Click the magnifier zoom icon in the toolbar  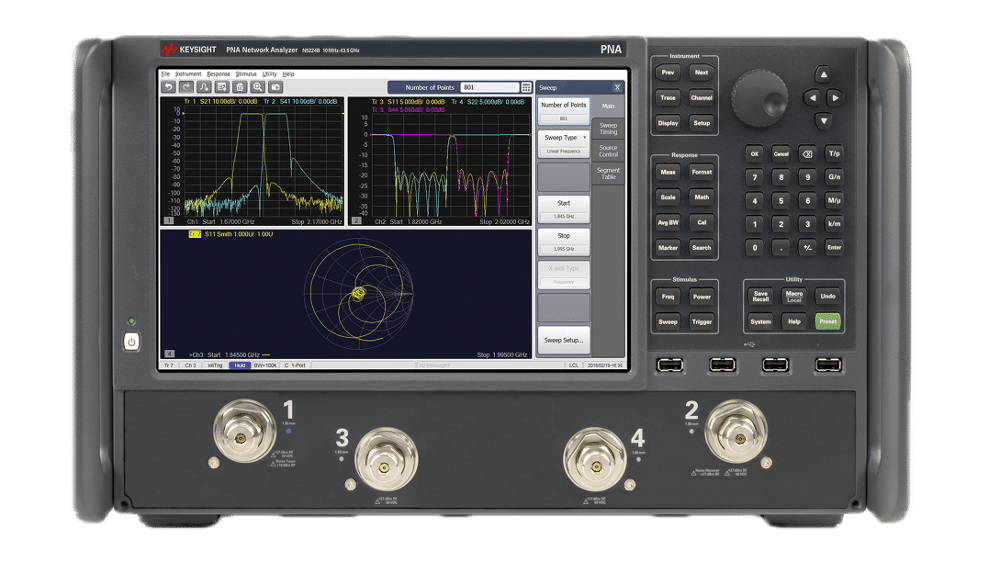[x=258, y=87]
